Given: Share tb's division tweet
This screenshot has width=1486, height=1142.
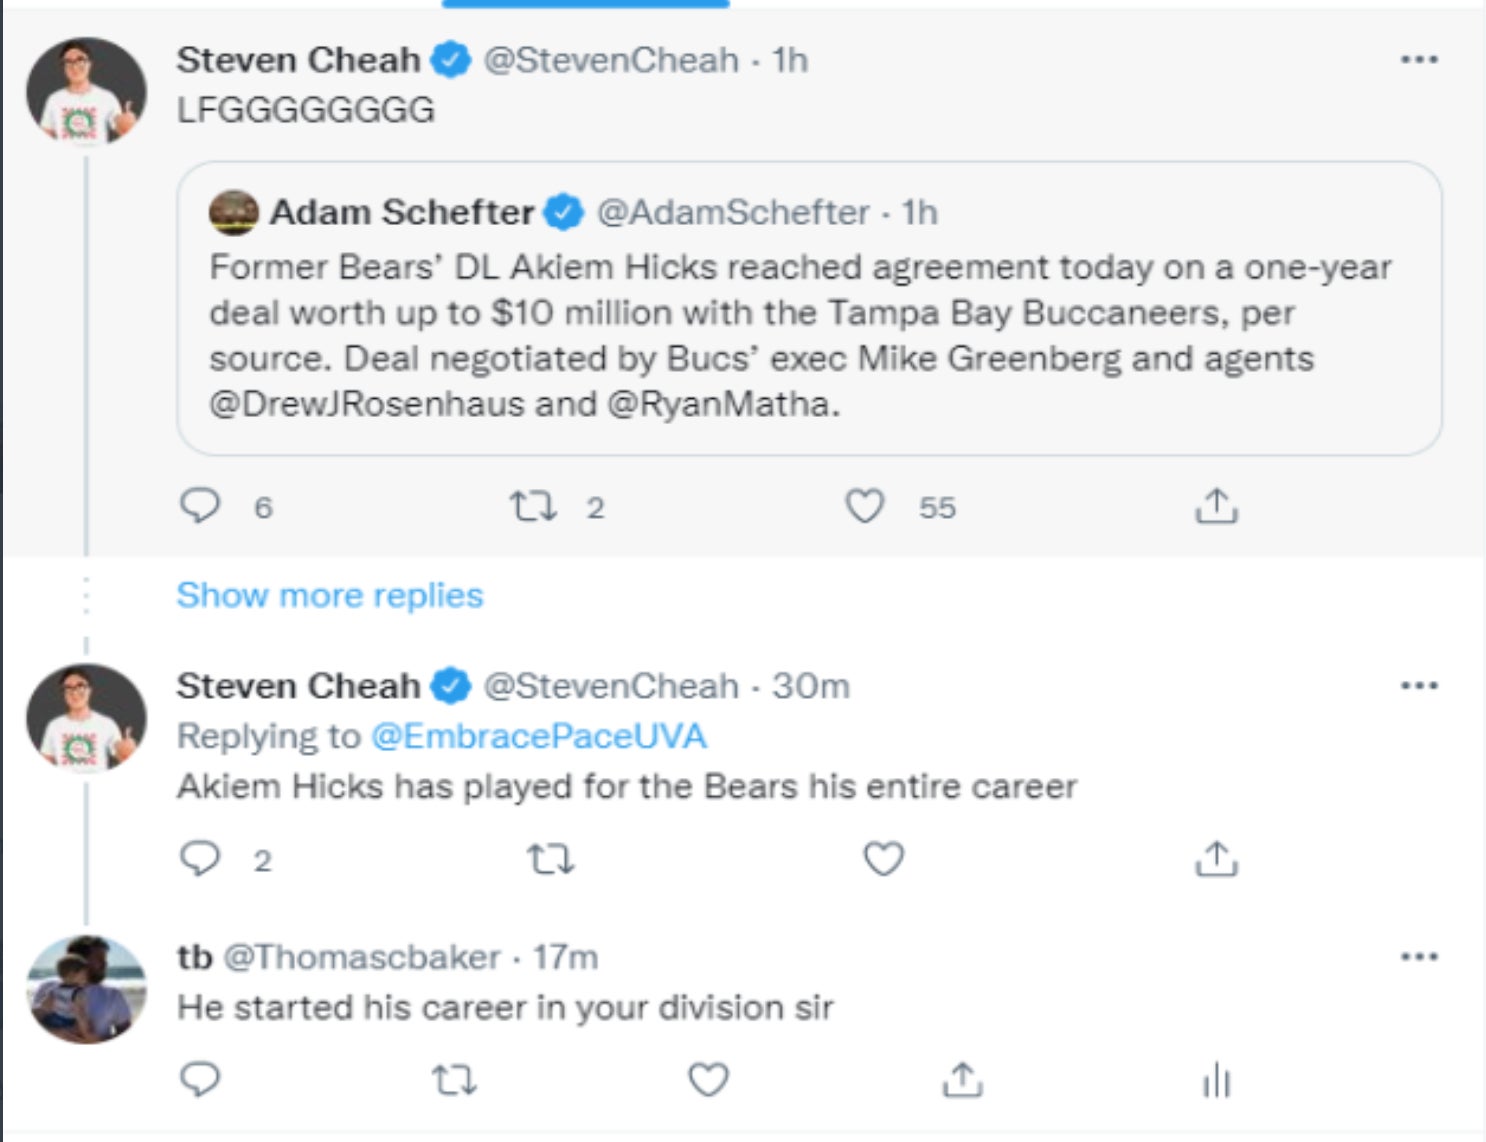Looking at the screenshot, I should [x=962, y=1079].
